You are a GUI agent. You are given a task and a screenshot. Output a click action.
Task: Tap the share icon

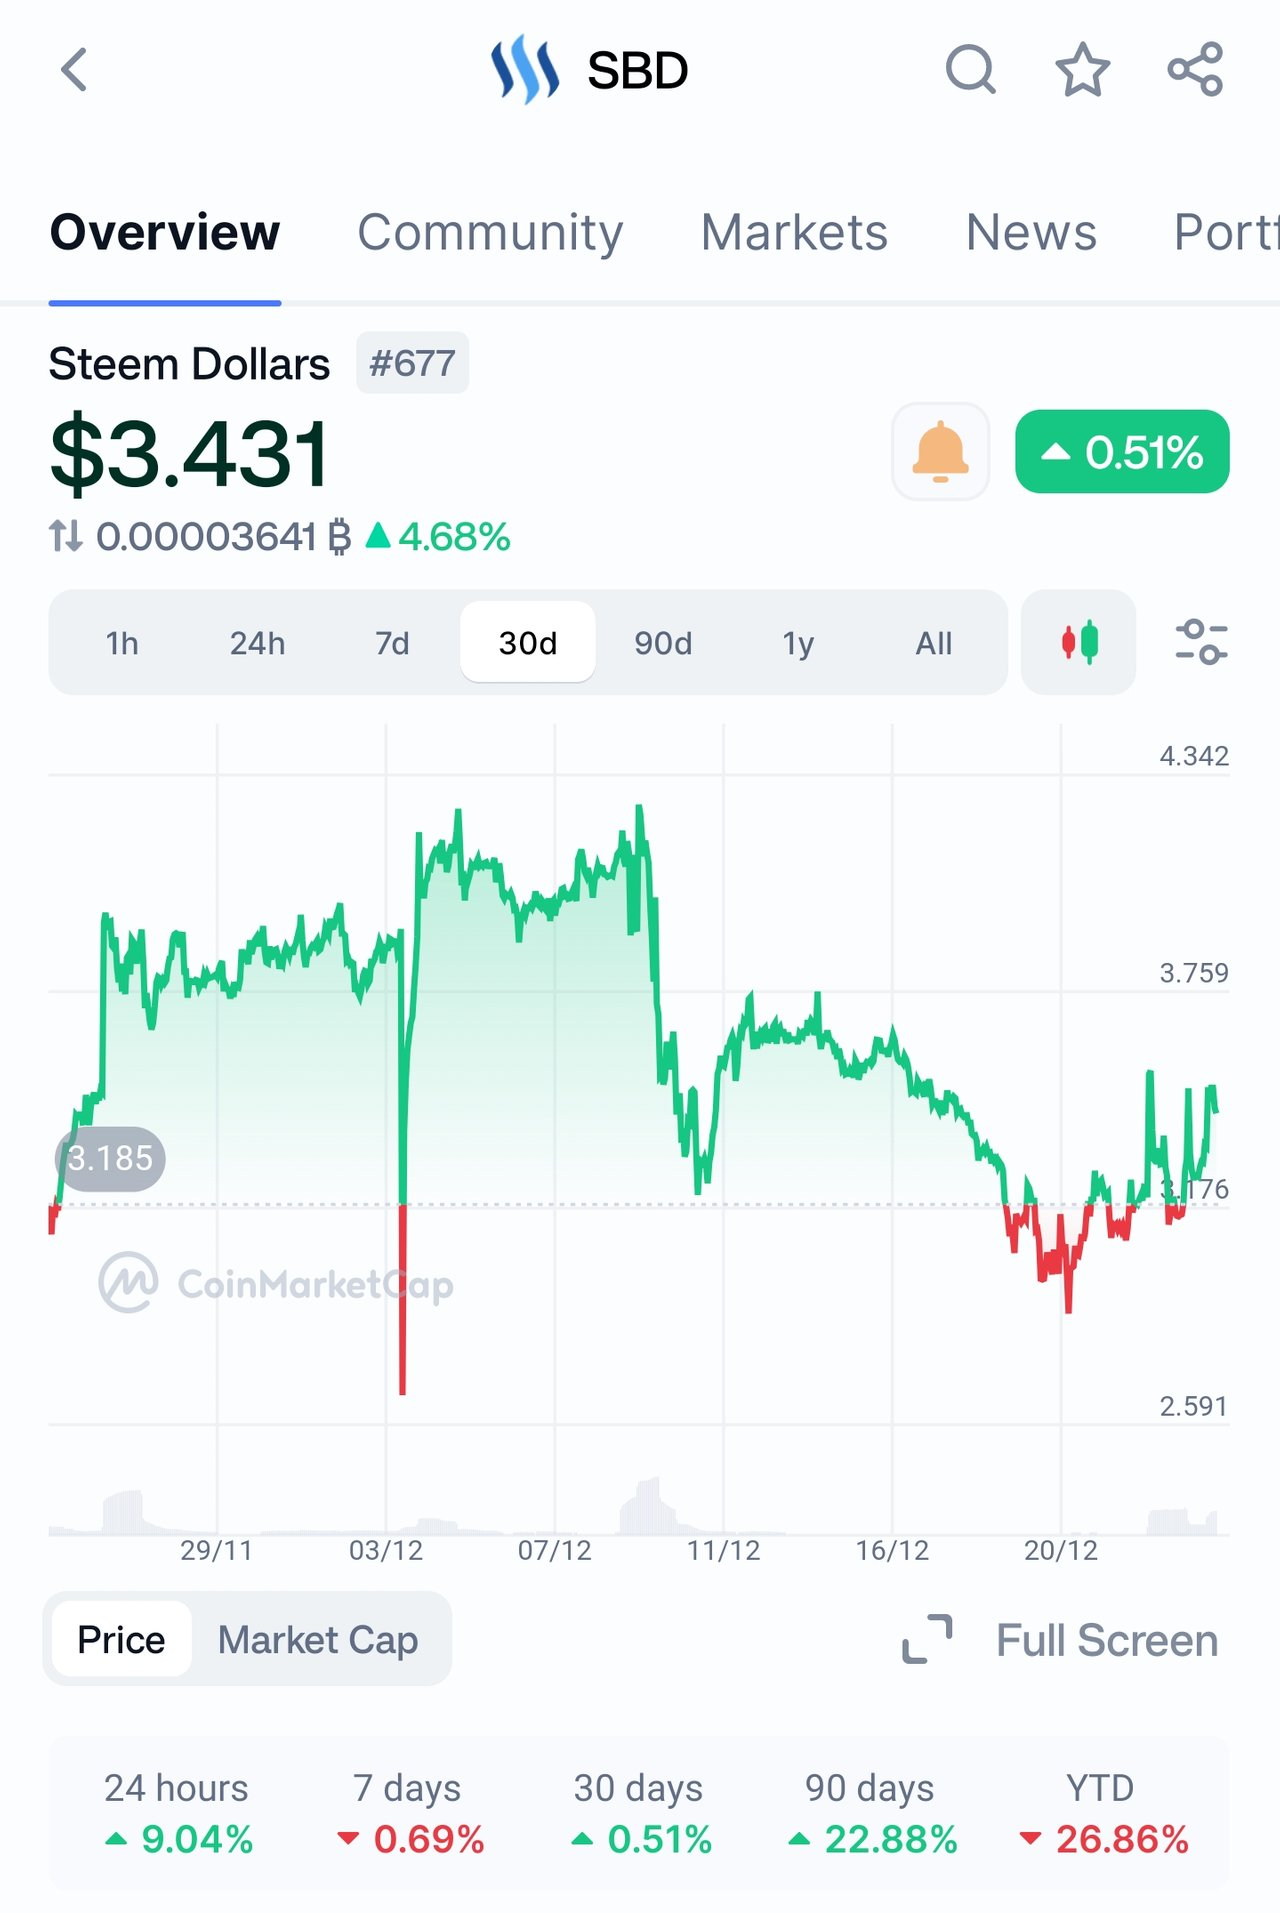click(x=1195, y=70)
